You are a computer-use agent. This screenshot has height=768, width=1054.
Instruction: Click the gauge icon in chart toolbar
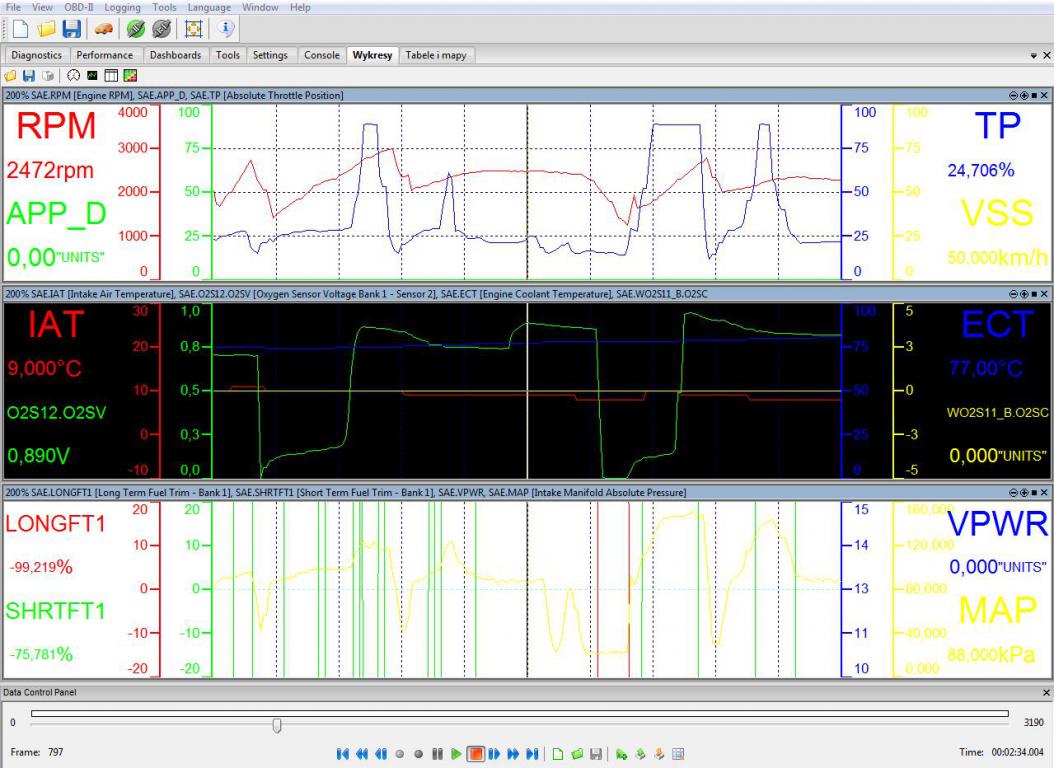point(74,75)
